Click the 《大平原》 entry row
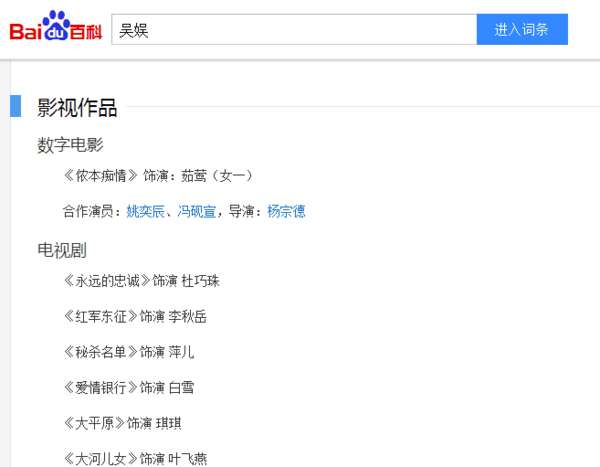This screenshot has width=600, height=467. click(122, 423)
